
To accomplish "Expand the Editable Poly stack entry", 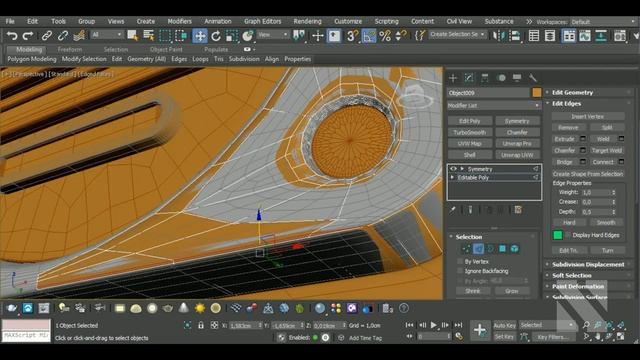I will click(452, 178).
